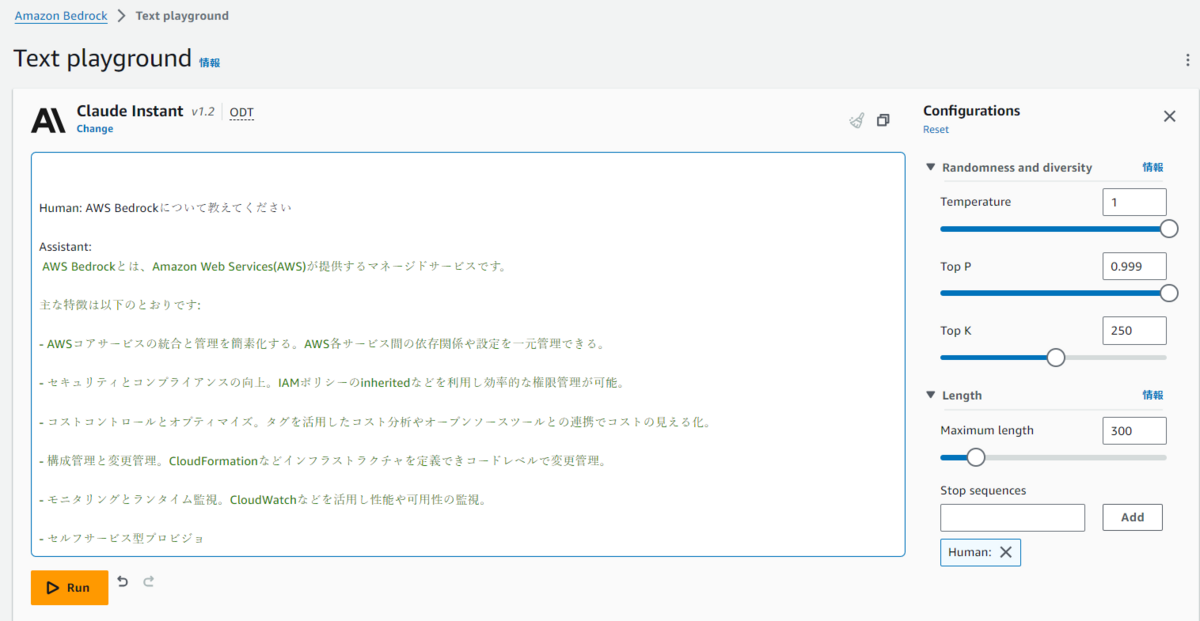Screen dimensions: 1200x621
Task: Click the Top K value field
Action: click(1134, 330)
